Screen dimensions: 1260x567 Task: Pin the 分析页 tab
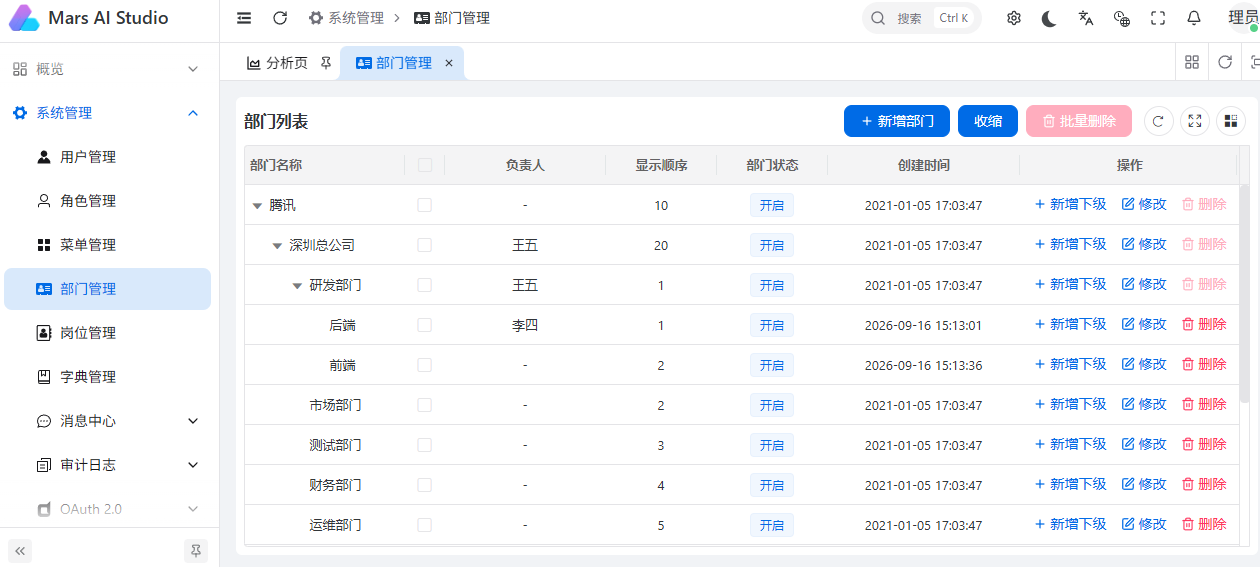(x=325, y=63)
